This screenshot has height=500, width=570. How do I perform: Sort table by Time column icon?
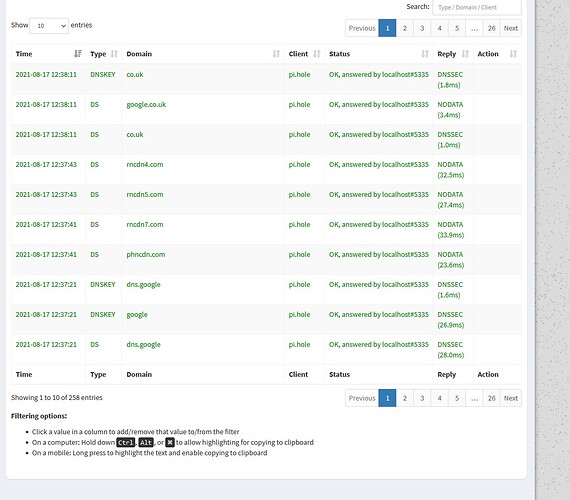pos(78,54)
